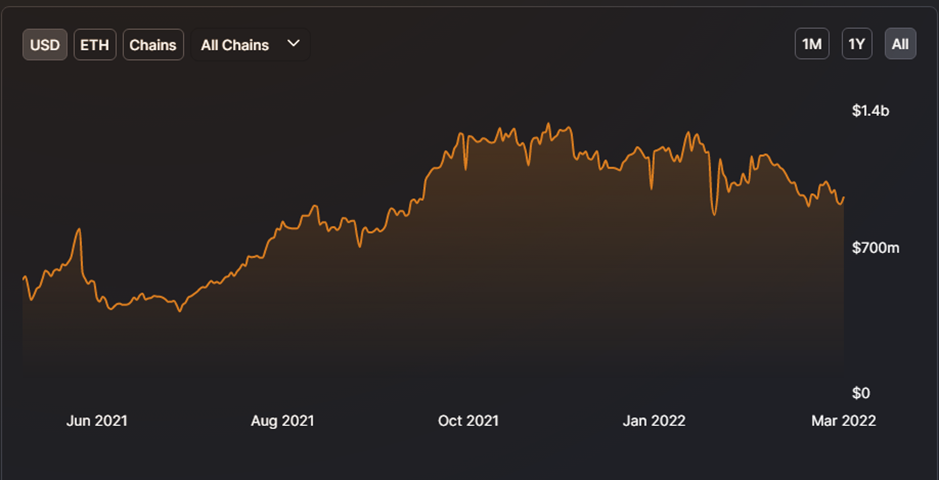Toggle the Chains breakdown view

pos(153,45)
